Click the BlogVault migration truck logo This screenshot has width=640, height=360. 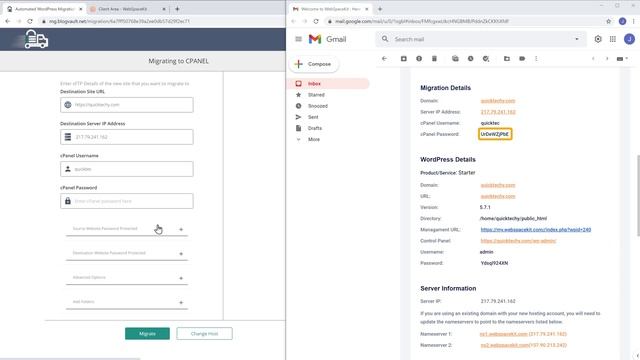[36, 40]
